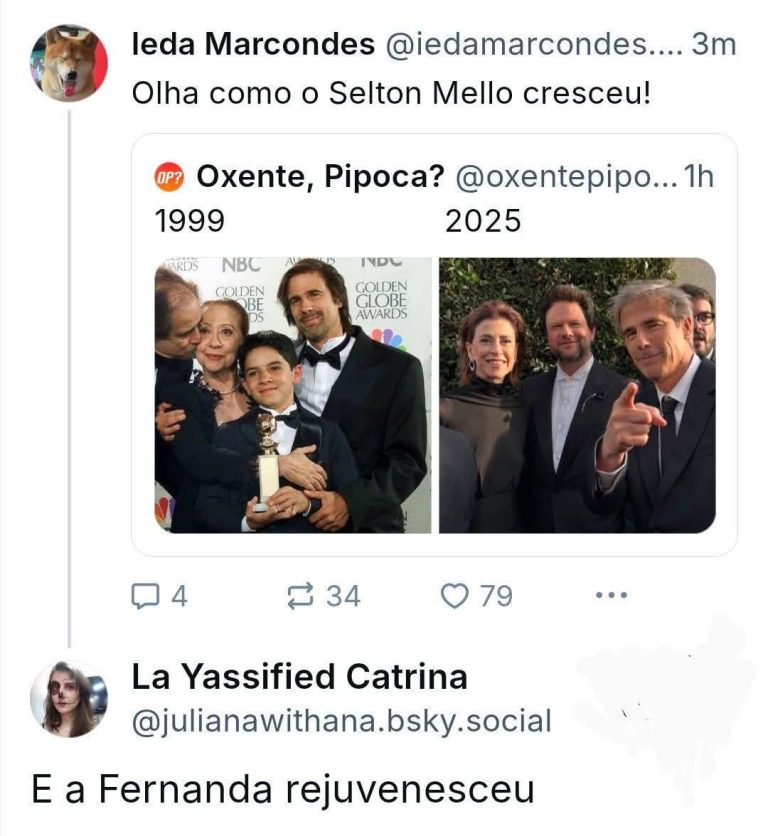Screen dimensions: 768x836
Task: Click the reply speech bubble icon
Action: coord(147,596)
